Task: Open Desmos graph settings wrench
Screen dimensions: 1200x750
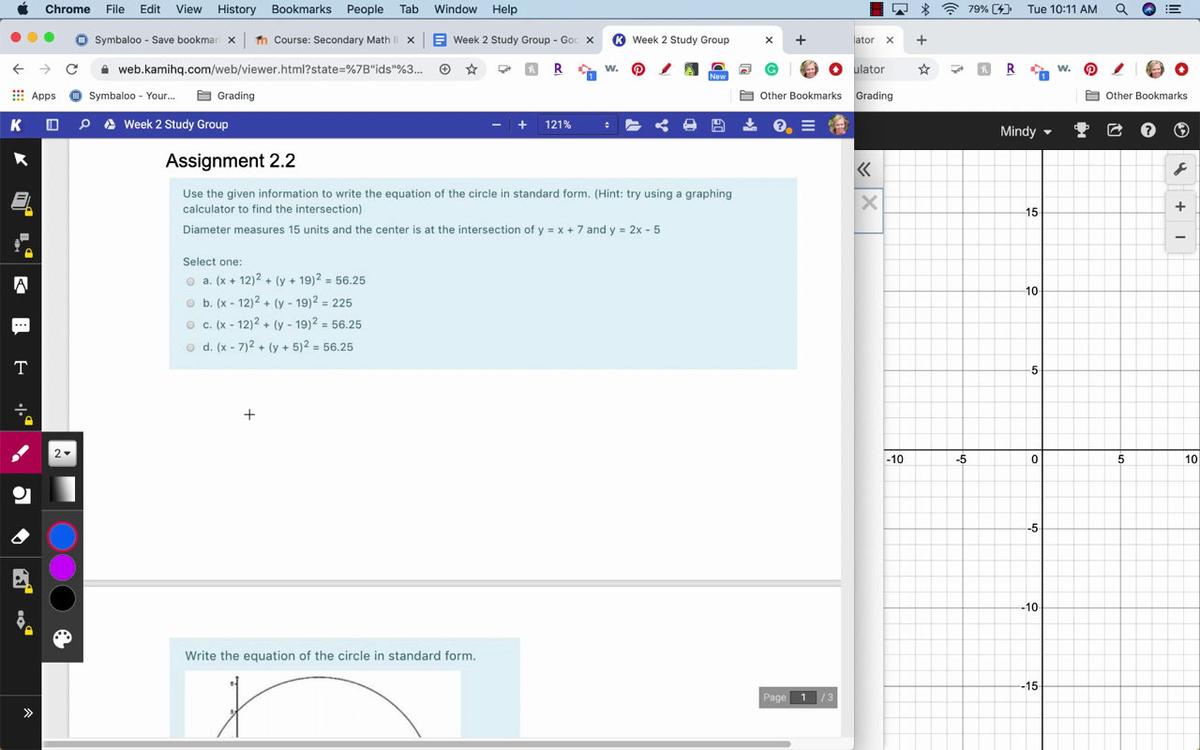Action: point(1179,170)
